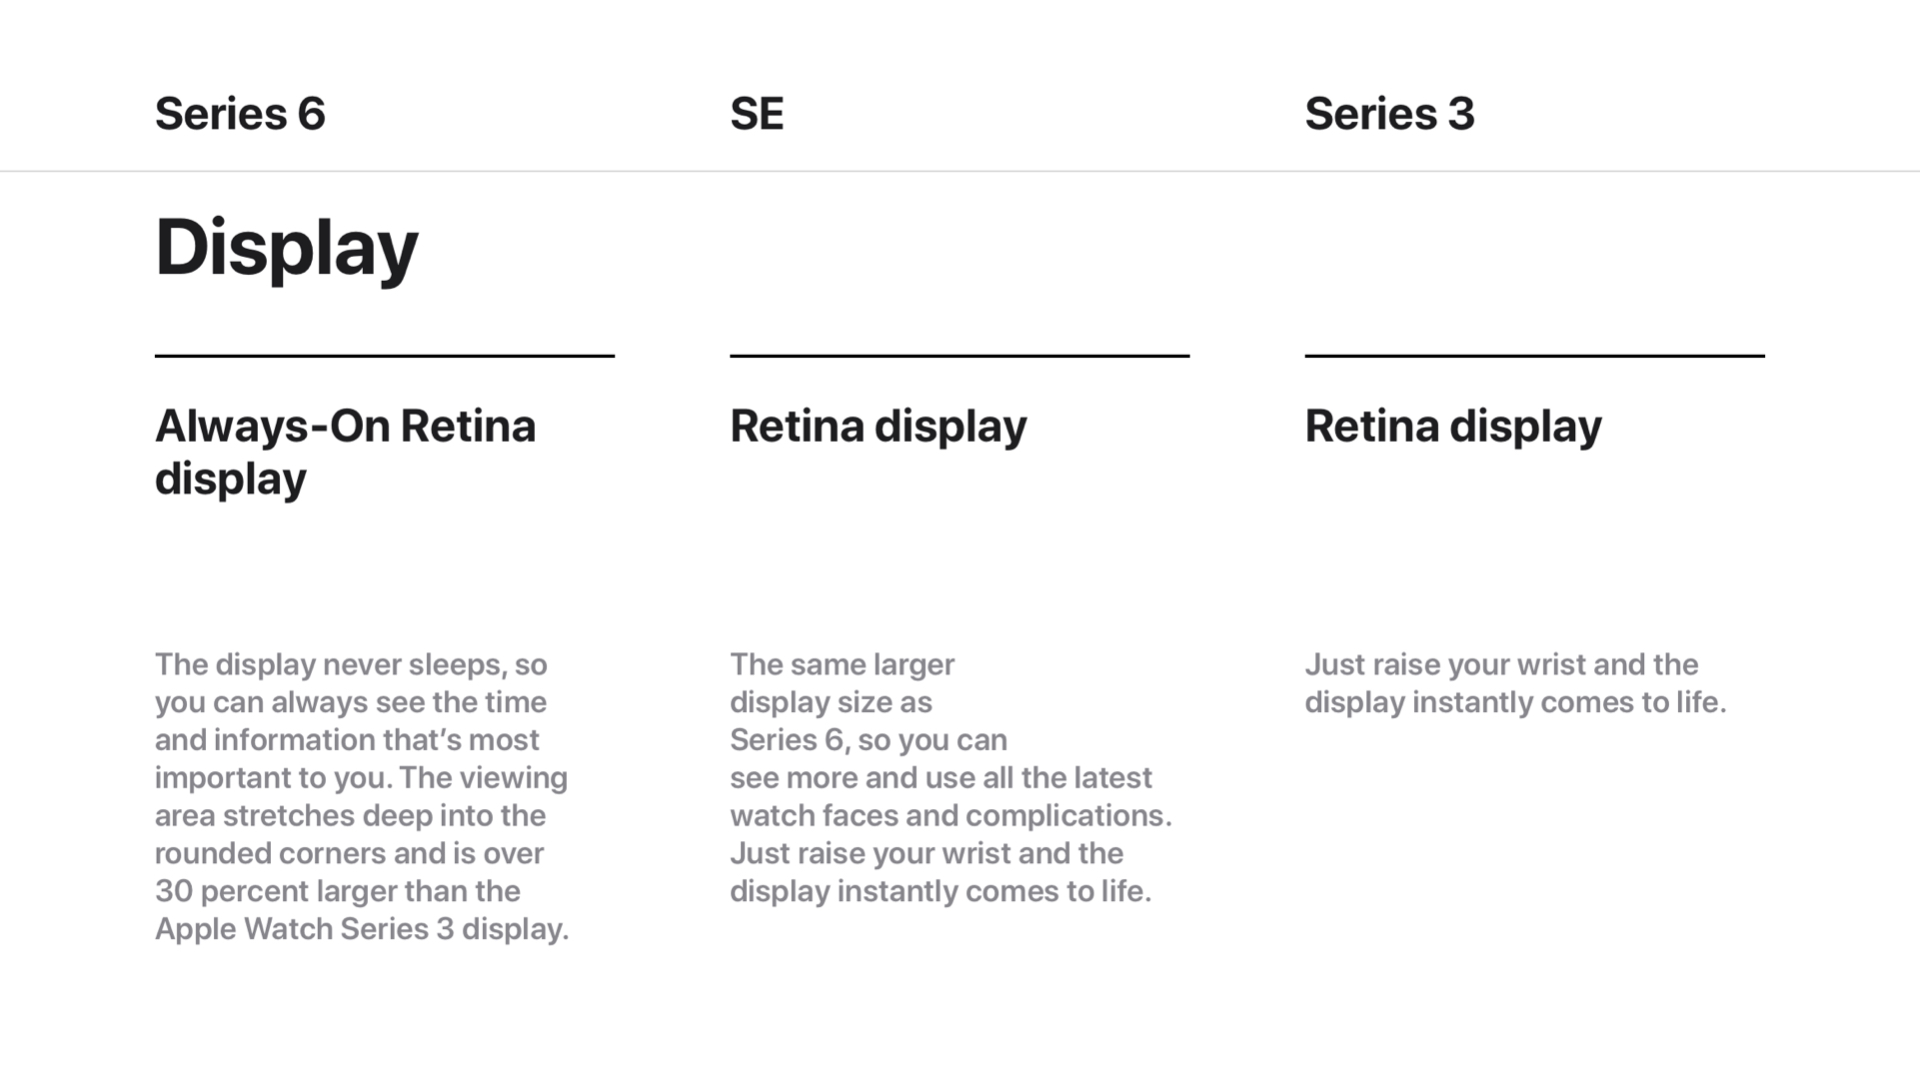Click the "30 percent larger than the" line
The image size is (1920, 1080).
[337, 891]
